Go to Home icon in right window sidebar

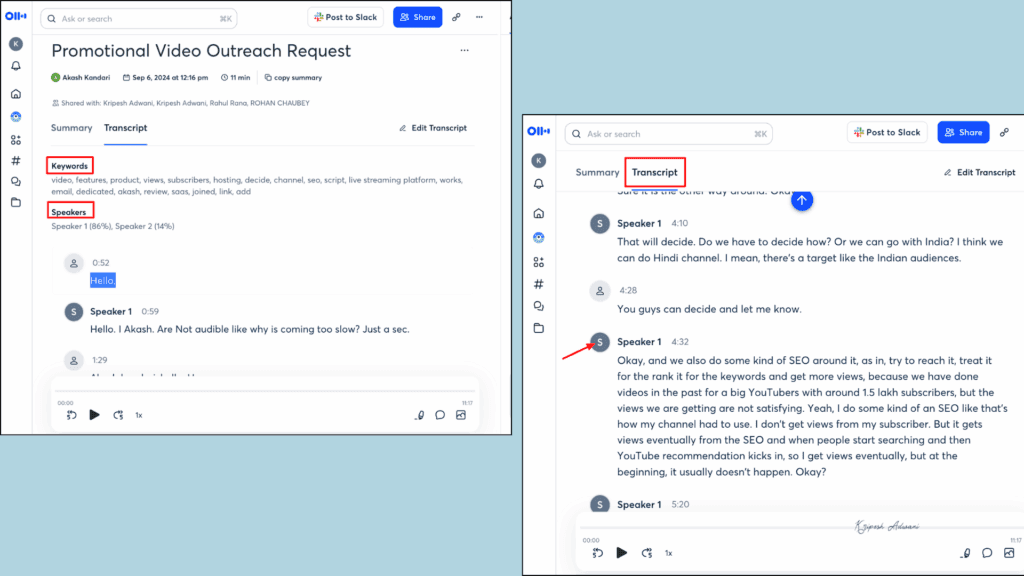tap(539, 214)
